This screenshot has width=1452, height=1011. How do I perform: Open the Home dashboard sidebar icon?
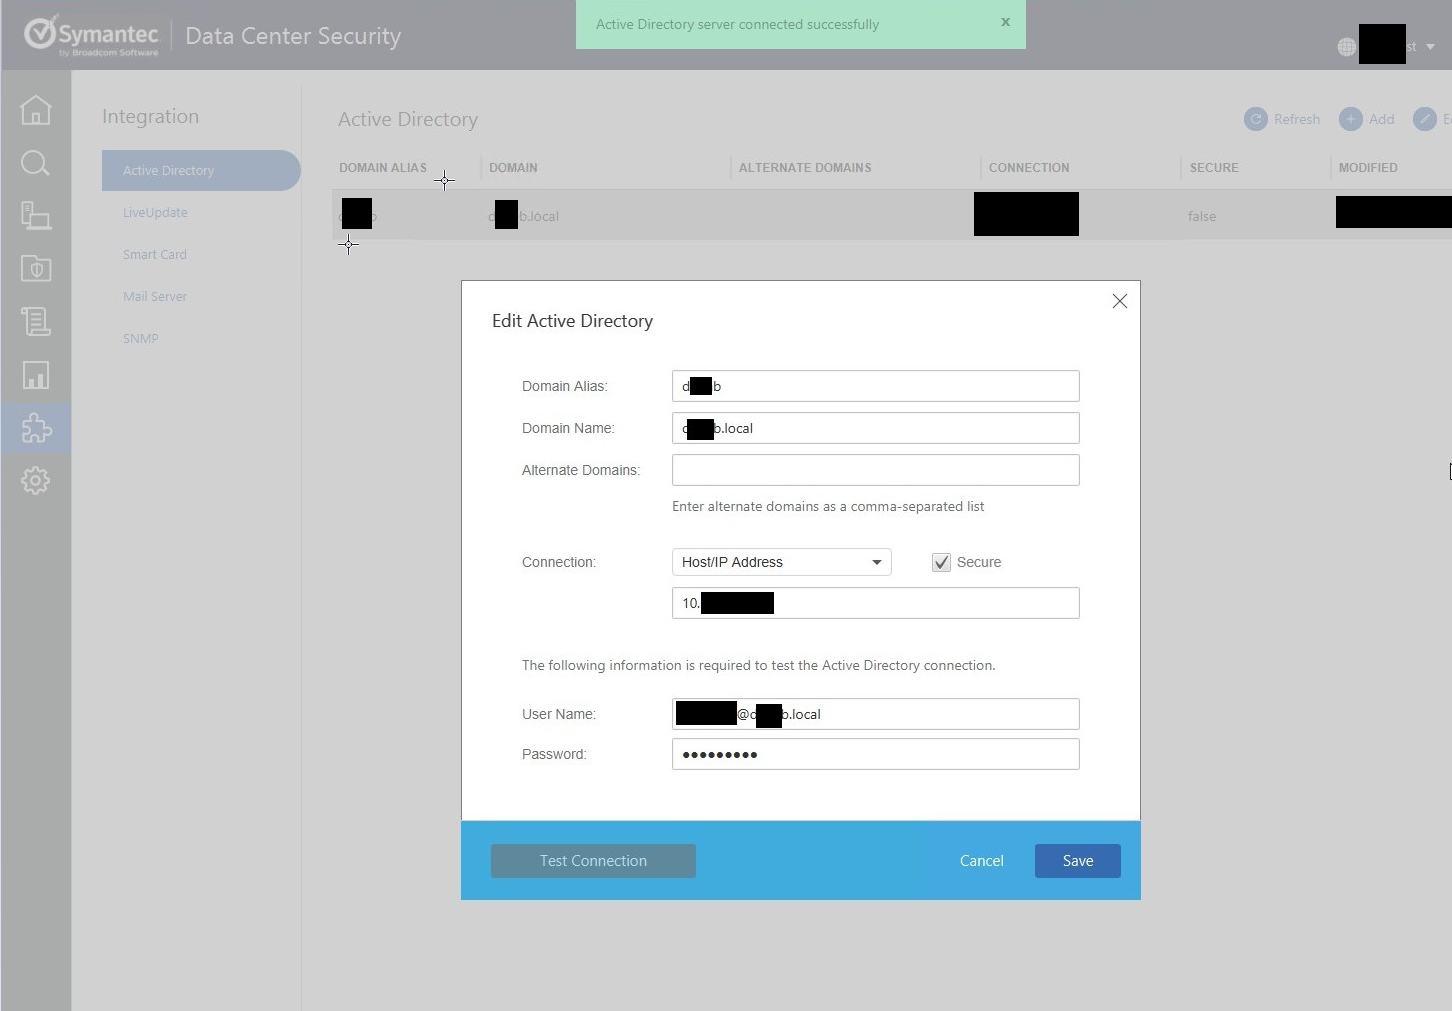coord(36,110)
